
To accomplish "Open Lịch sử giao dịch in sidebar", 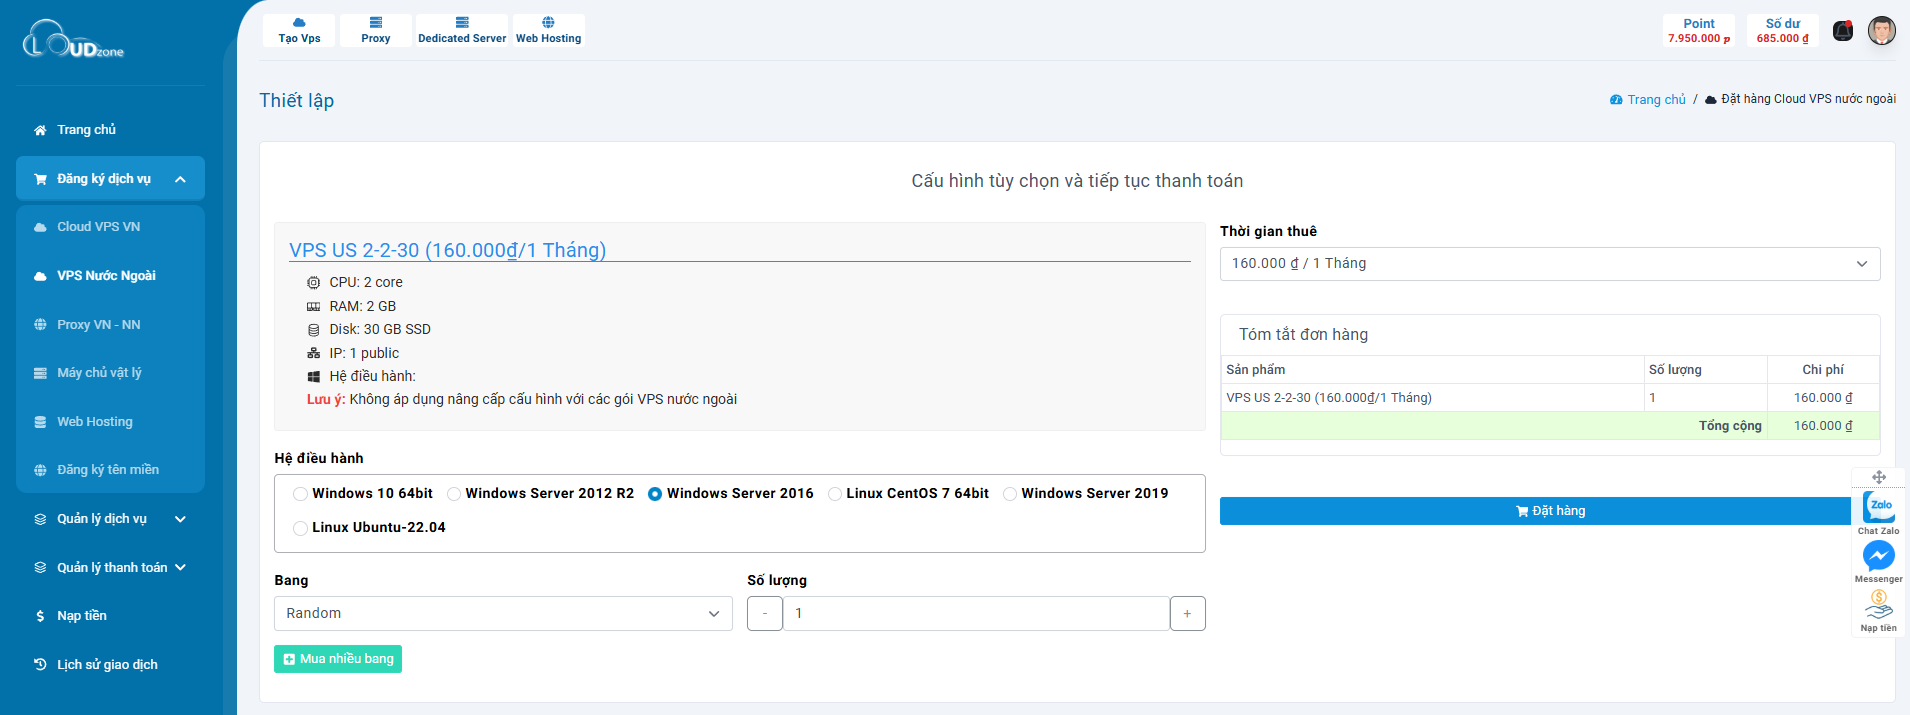I will click(x=107, y=665).
